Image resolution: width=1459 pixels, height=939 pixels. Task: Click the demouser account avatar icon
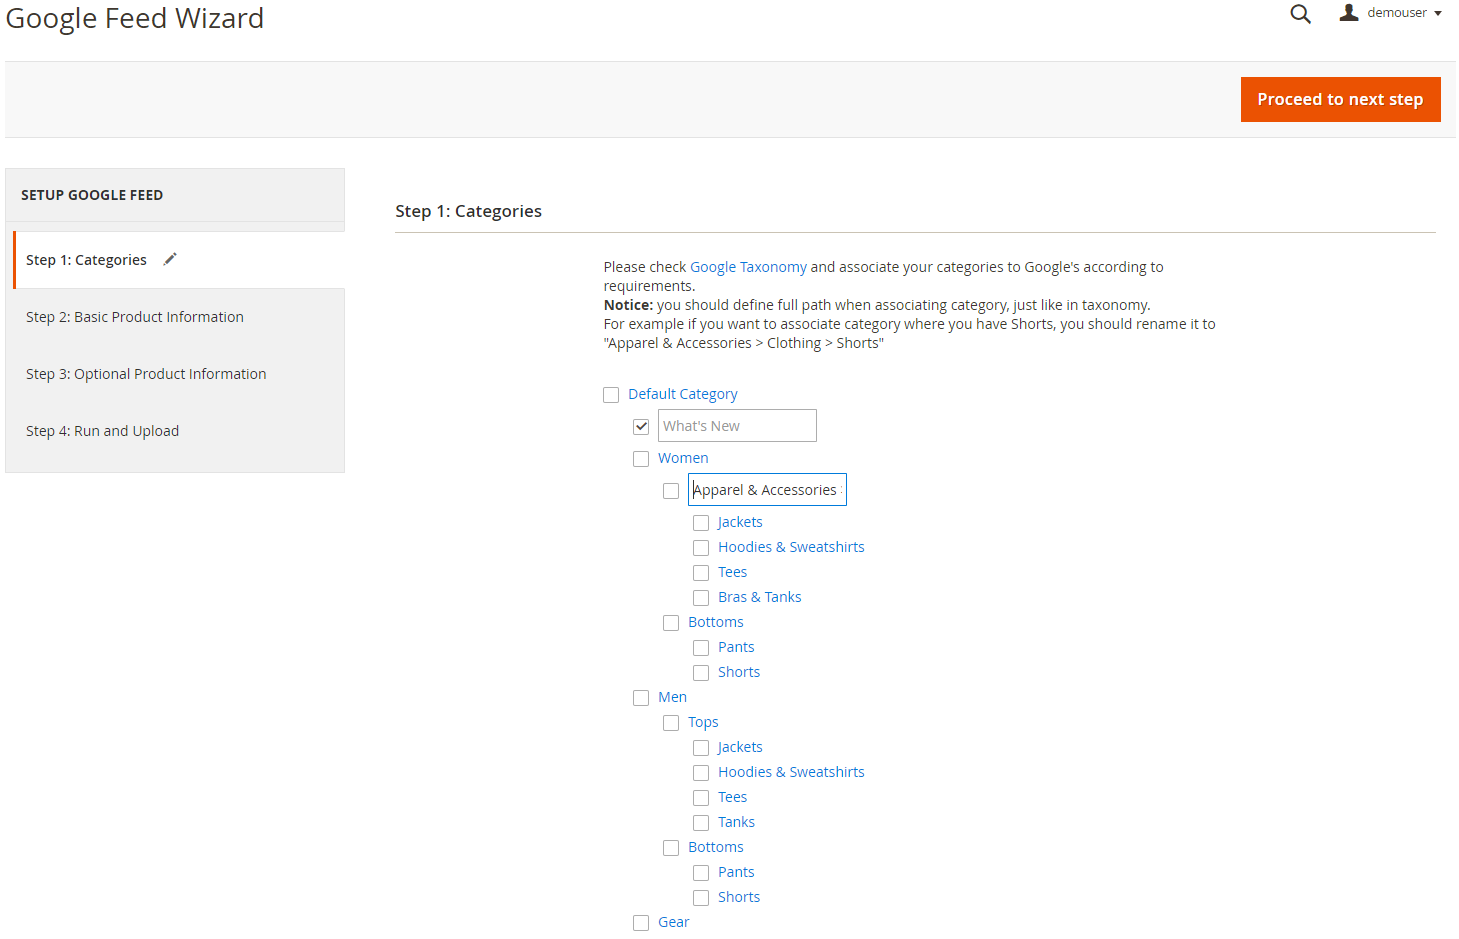tap(1349, 13)
